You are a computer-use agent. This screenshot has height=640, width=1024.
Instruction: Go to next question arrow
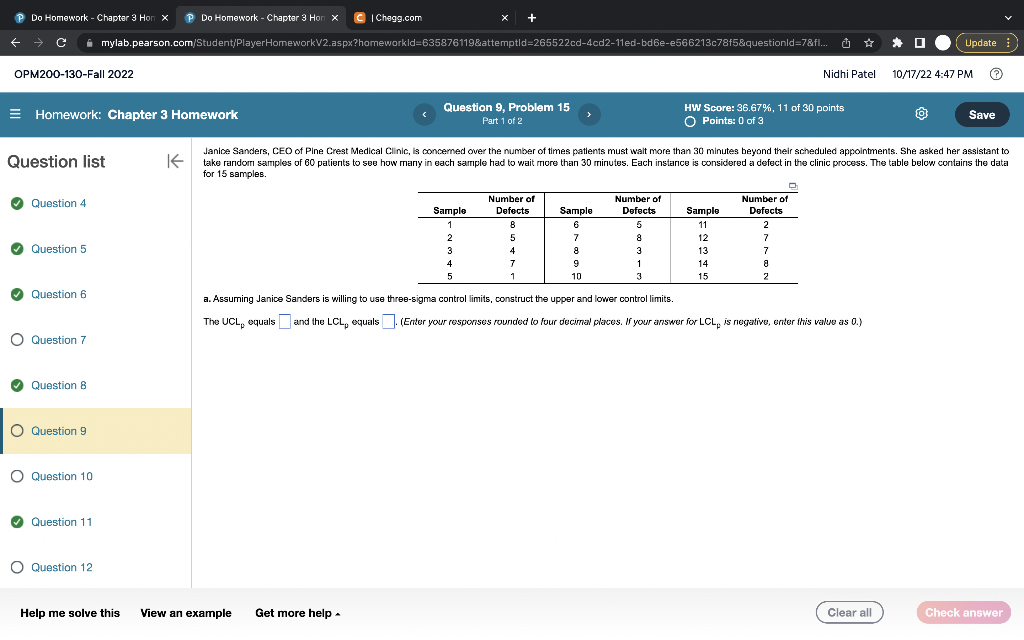pos(589,114)
